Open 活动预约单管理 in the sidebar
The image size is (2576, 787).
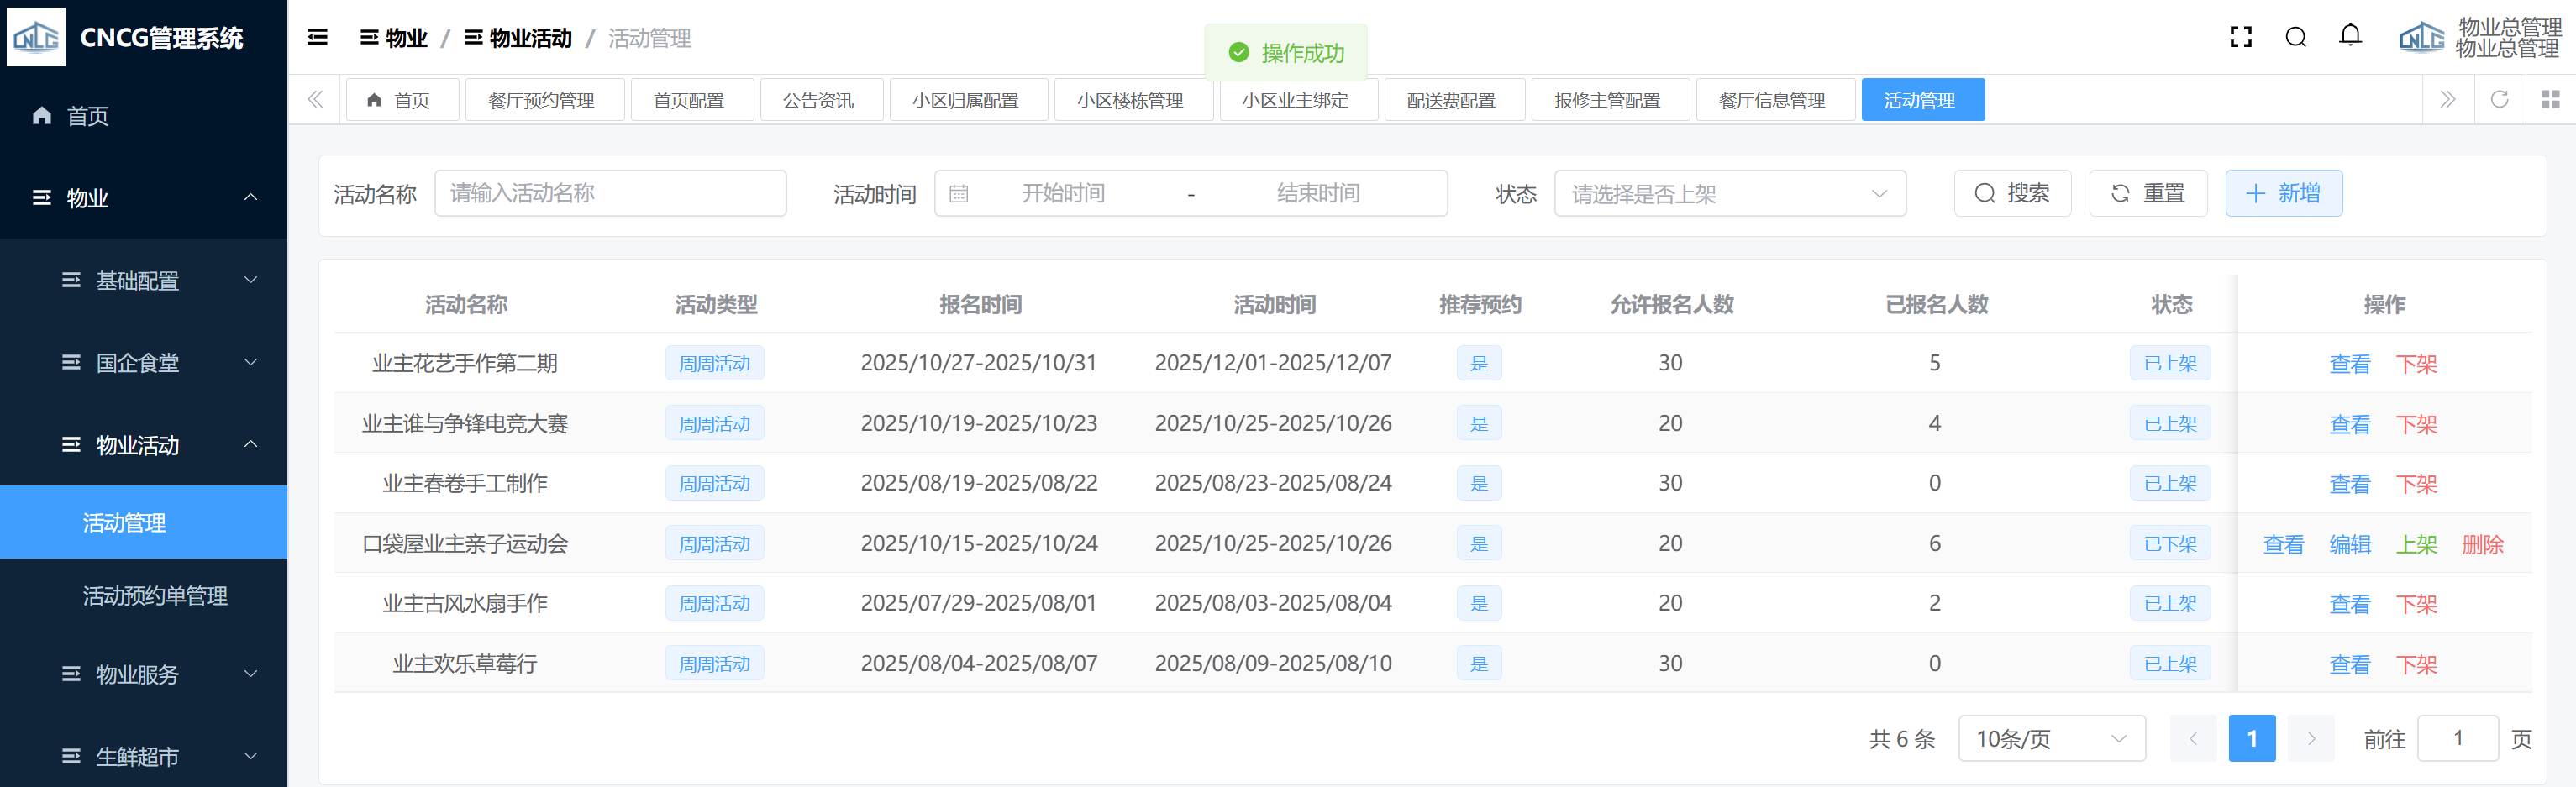[x=155, y=596]
